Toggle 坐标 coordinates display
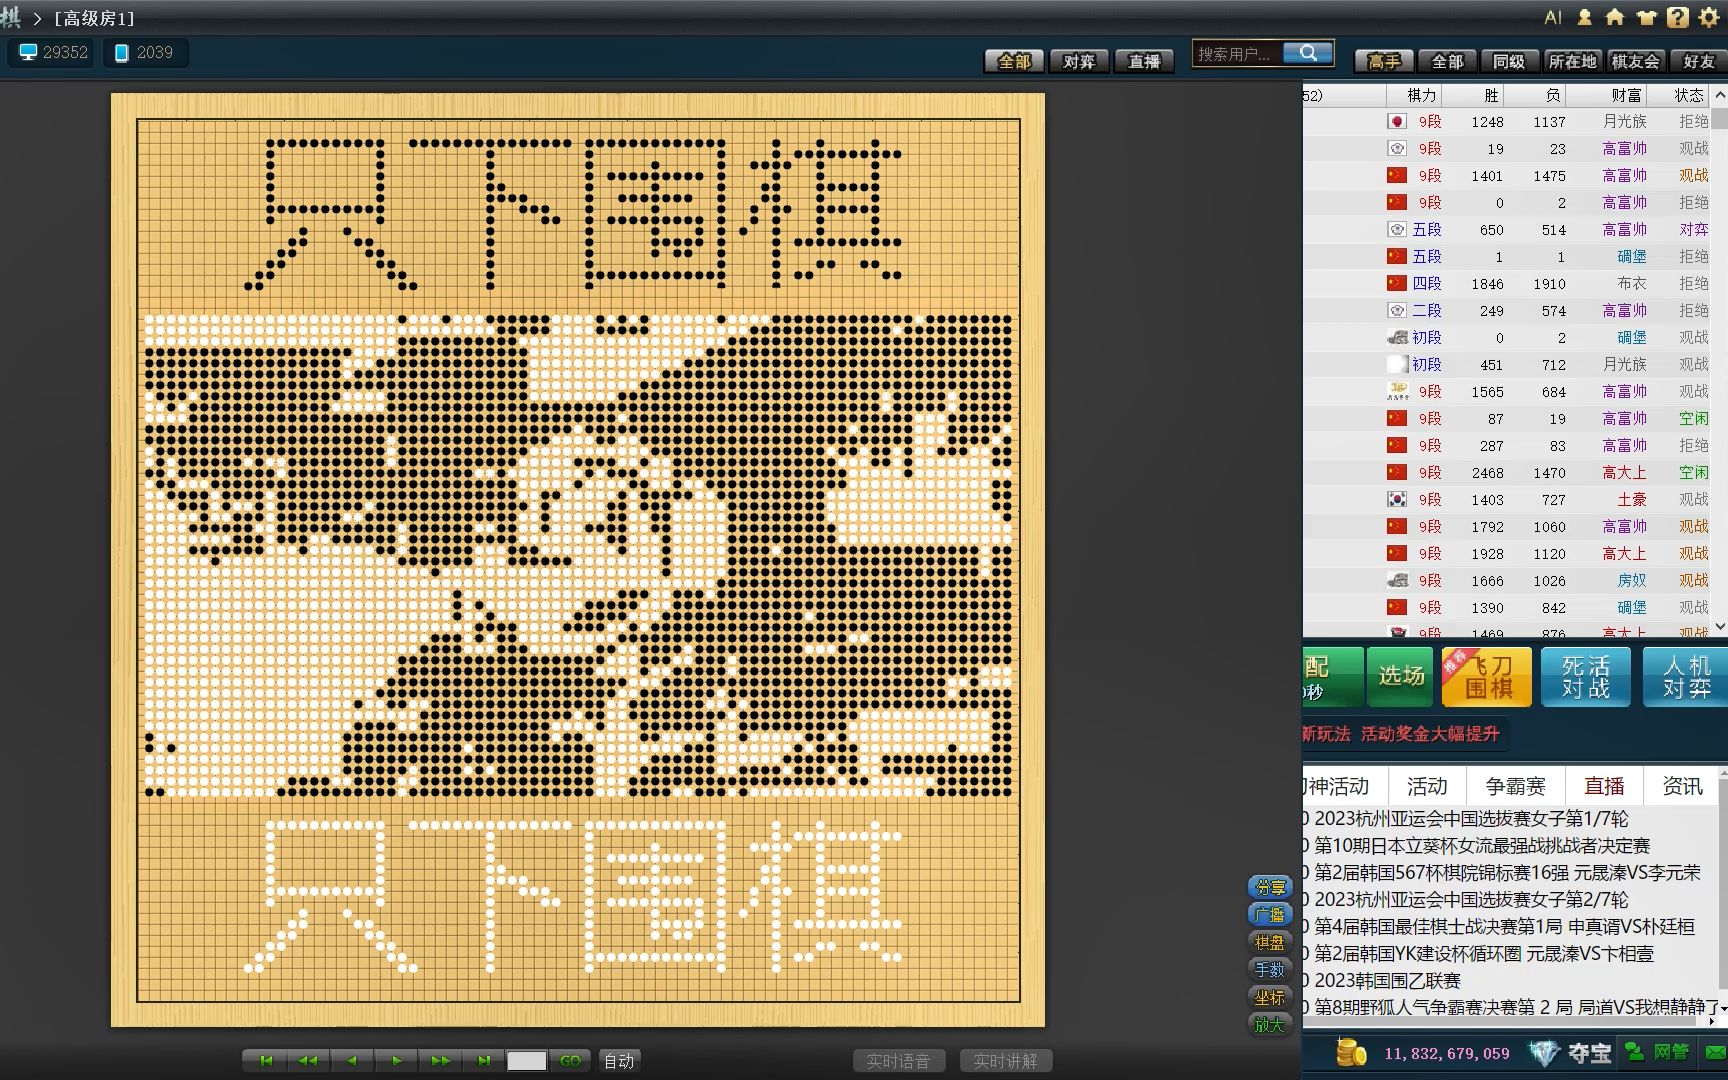The image size is (1728, 1080). (1269, 997)
